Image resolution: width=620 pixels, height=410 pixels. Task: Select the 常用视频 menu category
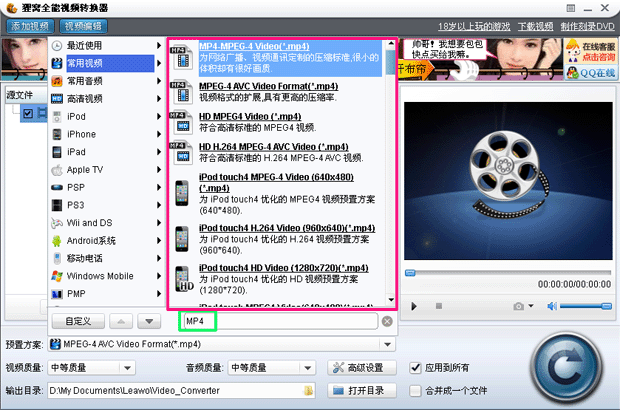[107, 63]
